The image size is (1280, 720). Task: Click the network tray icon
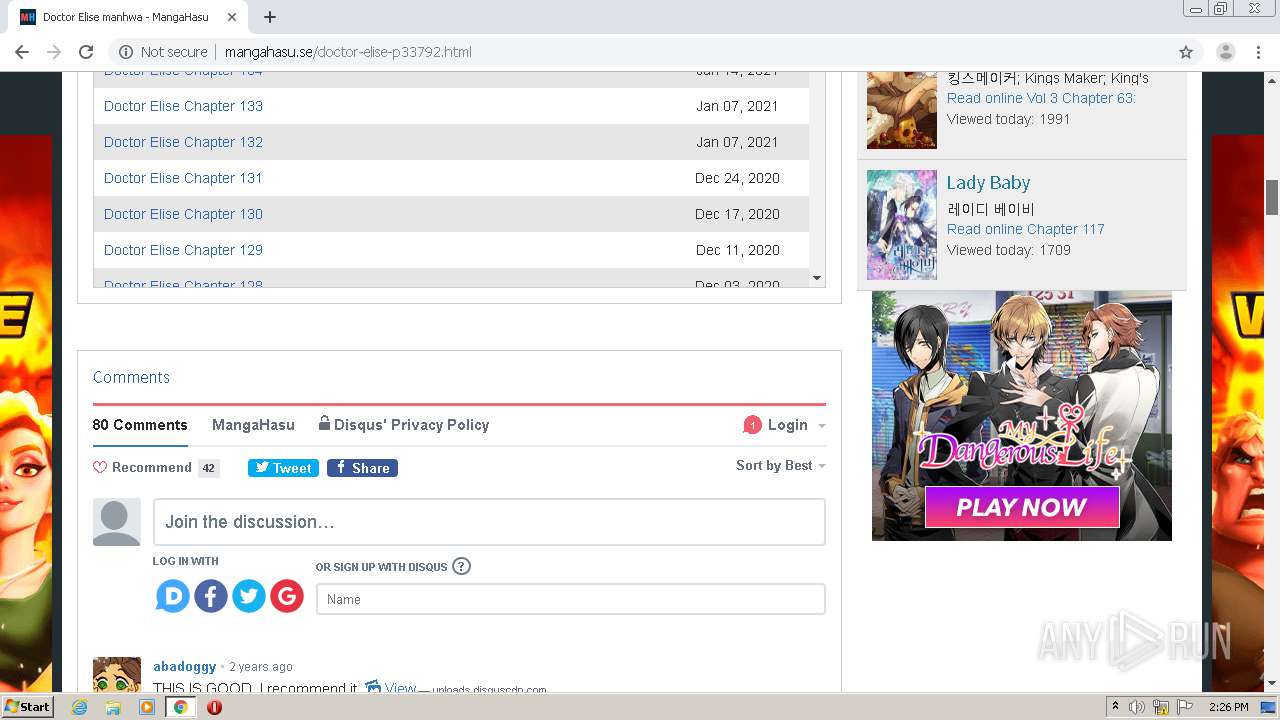(x=1161, y=707)
